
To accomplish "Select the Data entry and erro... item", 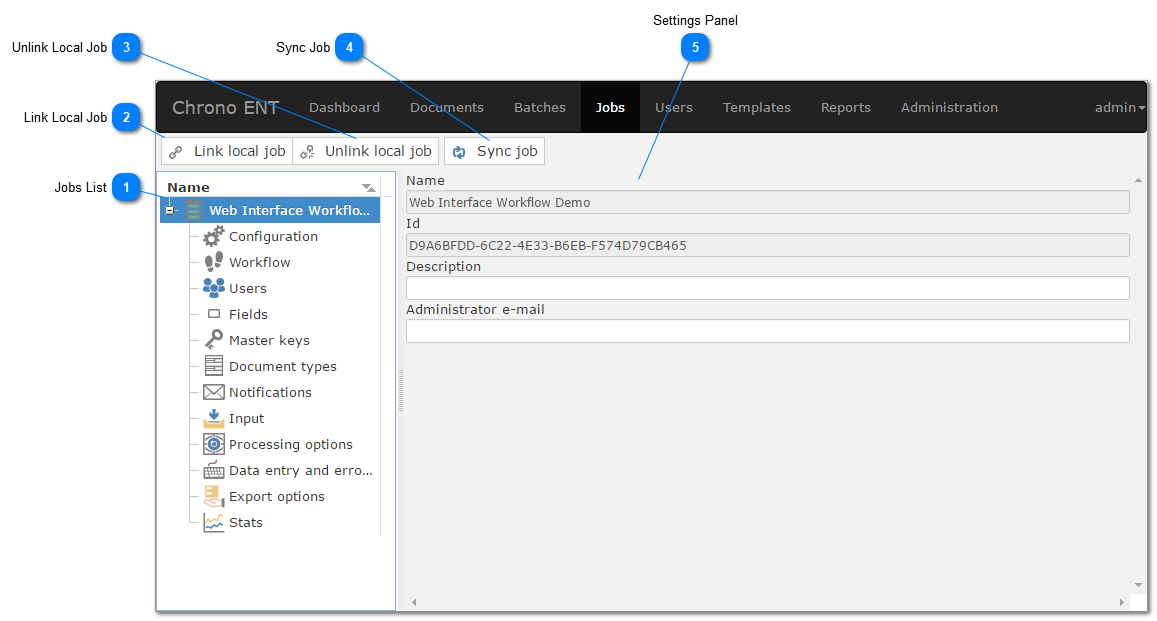I will pyautogui.click(x=300, y=471).
